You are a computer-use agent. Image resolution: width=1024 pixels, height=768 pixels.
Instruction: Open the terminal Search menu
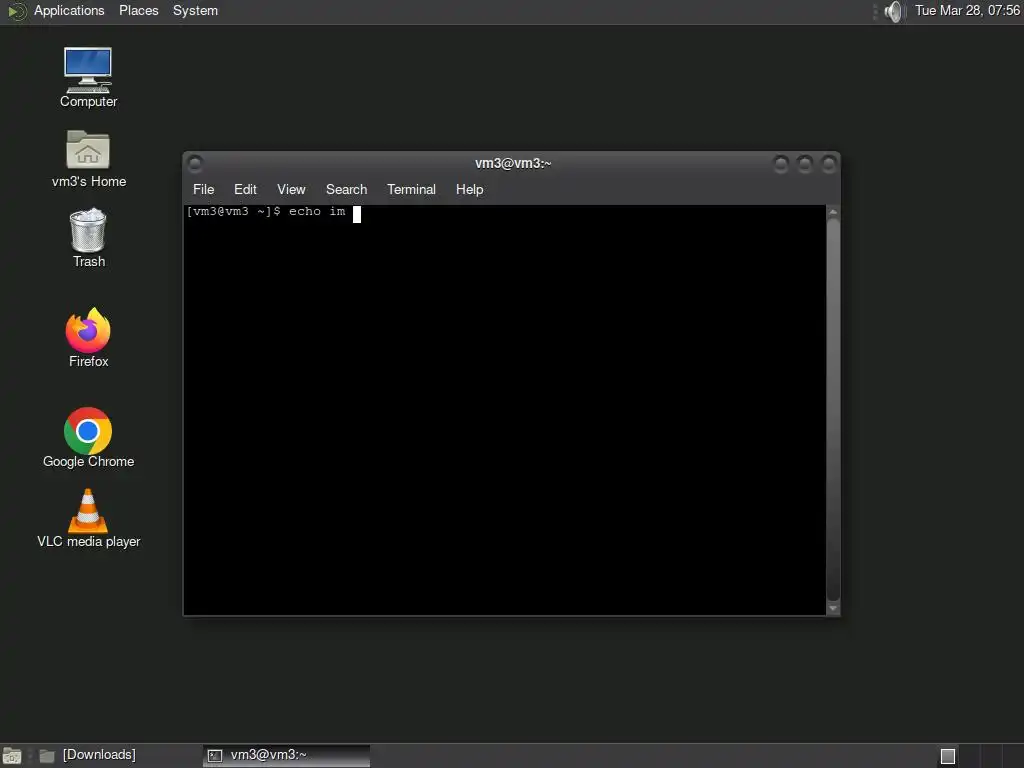coord(346,189)
